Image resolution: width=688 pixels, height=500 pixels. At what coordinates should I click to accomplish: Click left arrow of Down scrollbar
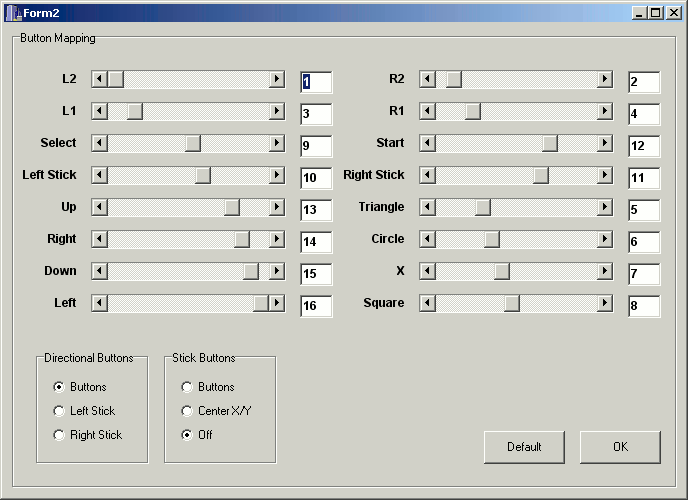(x=99, y=271)
